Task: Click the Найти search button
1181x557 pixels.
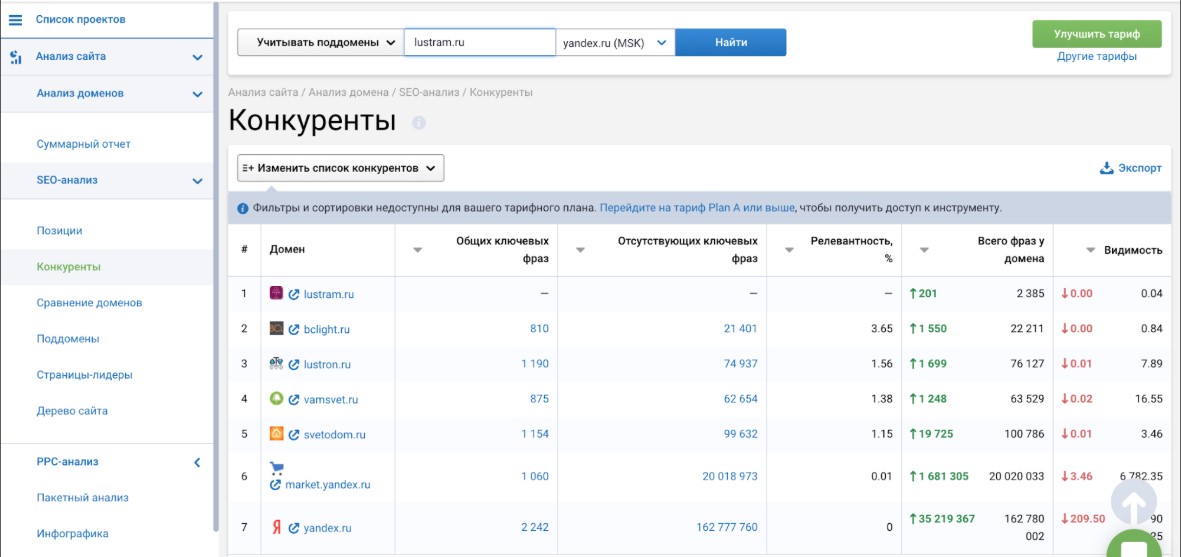Action: point(731,43)
